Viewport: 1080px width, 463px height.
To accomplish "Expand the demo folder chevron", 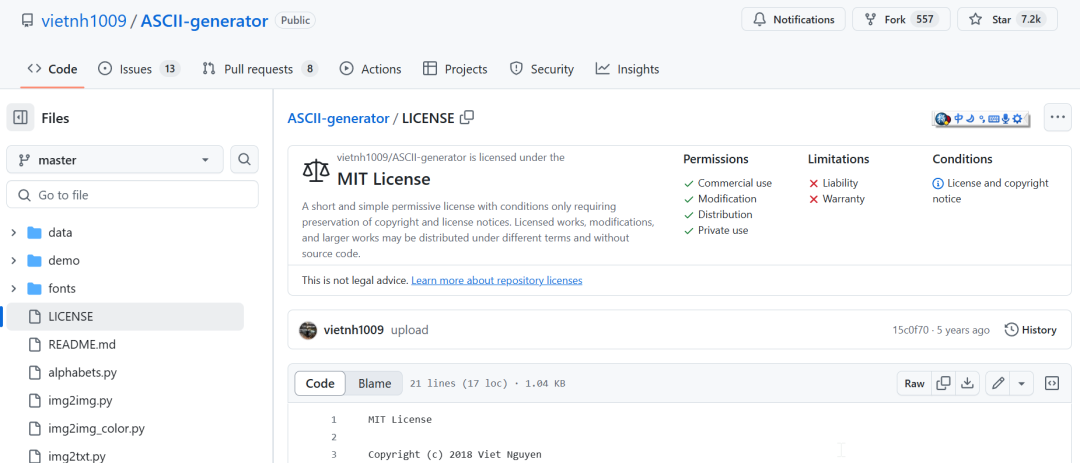I will coord(14,260).
